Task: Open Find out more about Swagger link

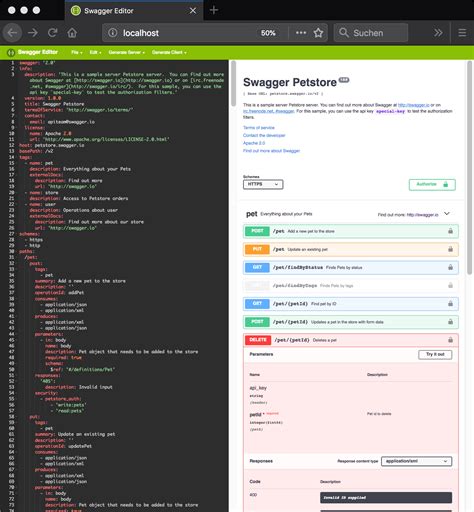Action: 271,151
